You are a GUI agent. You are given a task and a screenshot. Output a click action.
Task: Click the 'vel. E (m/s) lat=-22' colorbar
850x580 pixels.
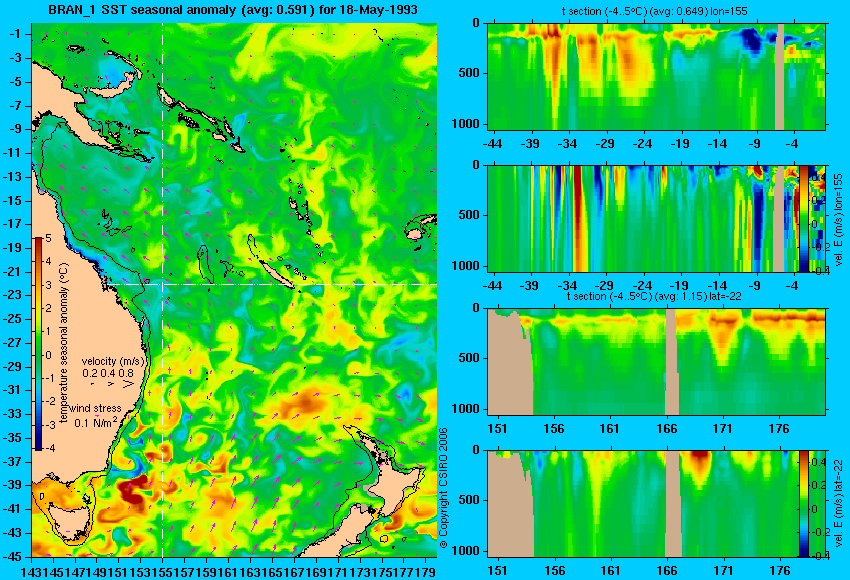click(x=803, y=504)
